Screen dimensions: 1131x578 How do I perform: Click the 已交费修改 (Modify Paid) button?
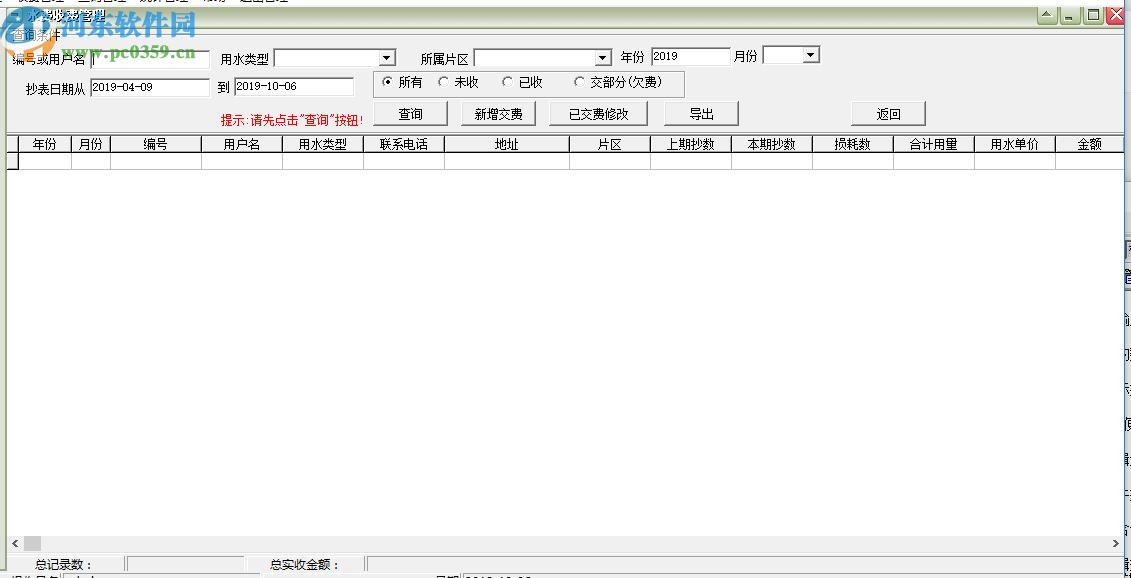(x=599, y=113)
